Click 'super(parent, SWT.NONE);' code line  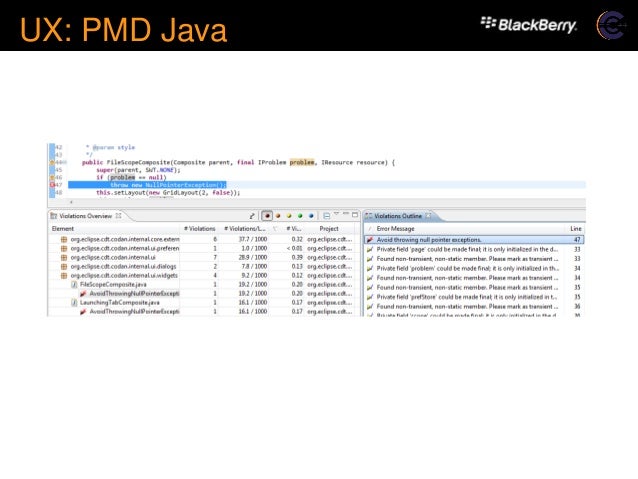pos(138,170)
